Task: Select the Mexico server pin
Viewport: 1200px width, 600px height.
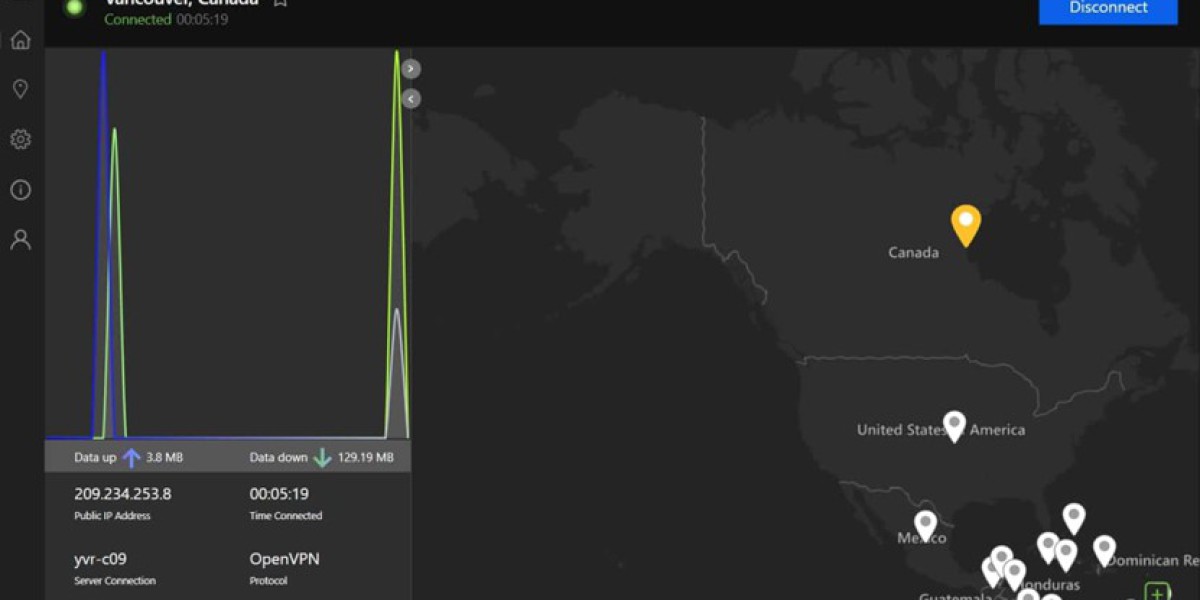Action: click(x=923, y=522)
